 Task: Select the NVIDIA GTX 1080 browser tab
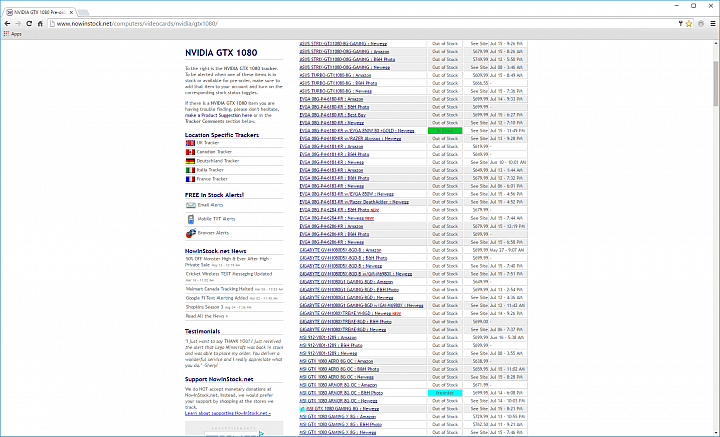click(x=40, y=12)
